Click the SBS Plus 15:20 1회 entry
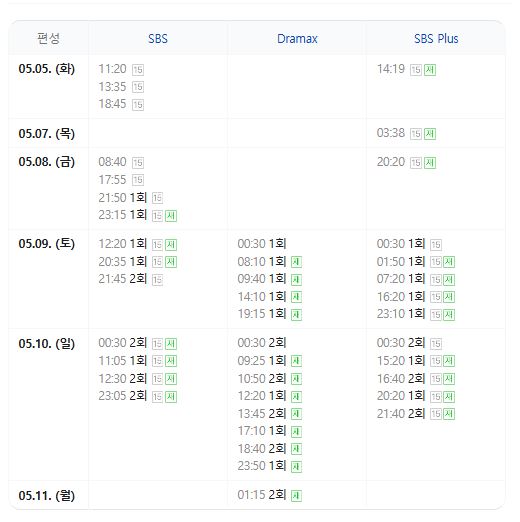 401,360
